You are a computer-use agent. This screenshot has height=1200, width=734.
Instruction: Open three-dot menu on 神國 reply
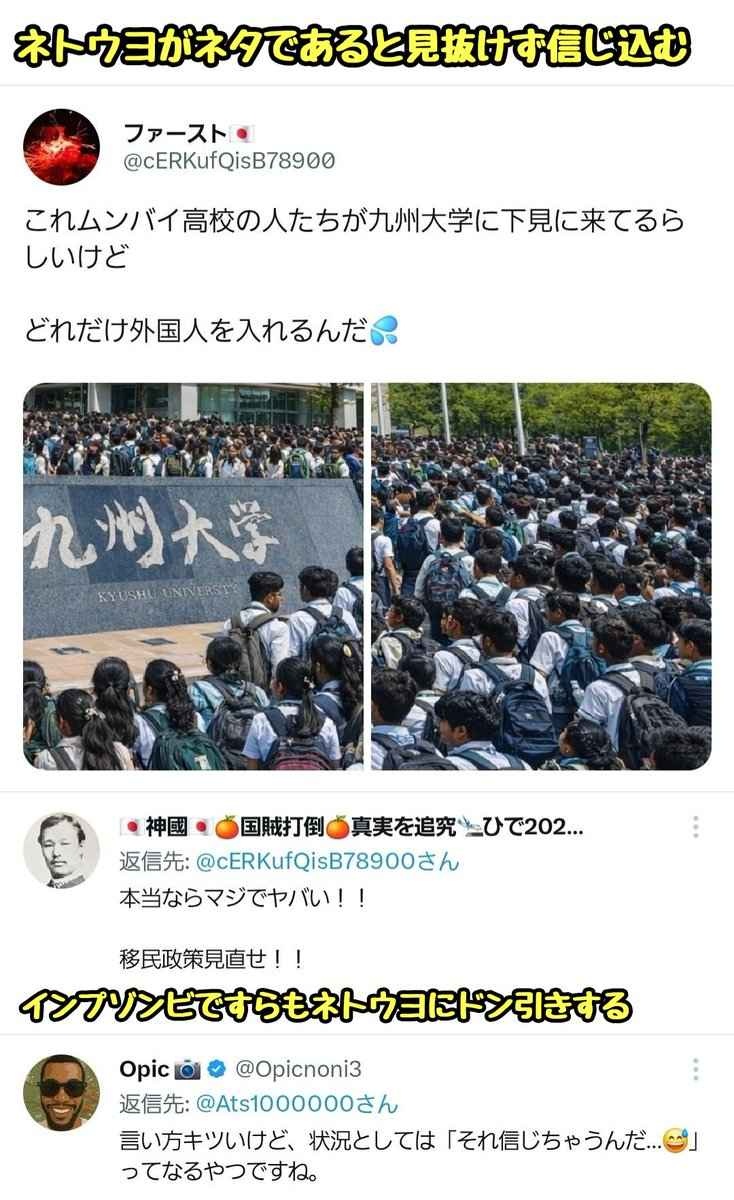pos(695,826)
